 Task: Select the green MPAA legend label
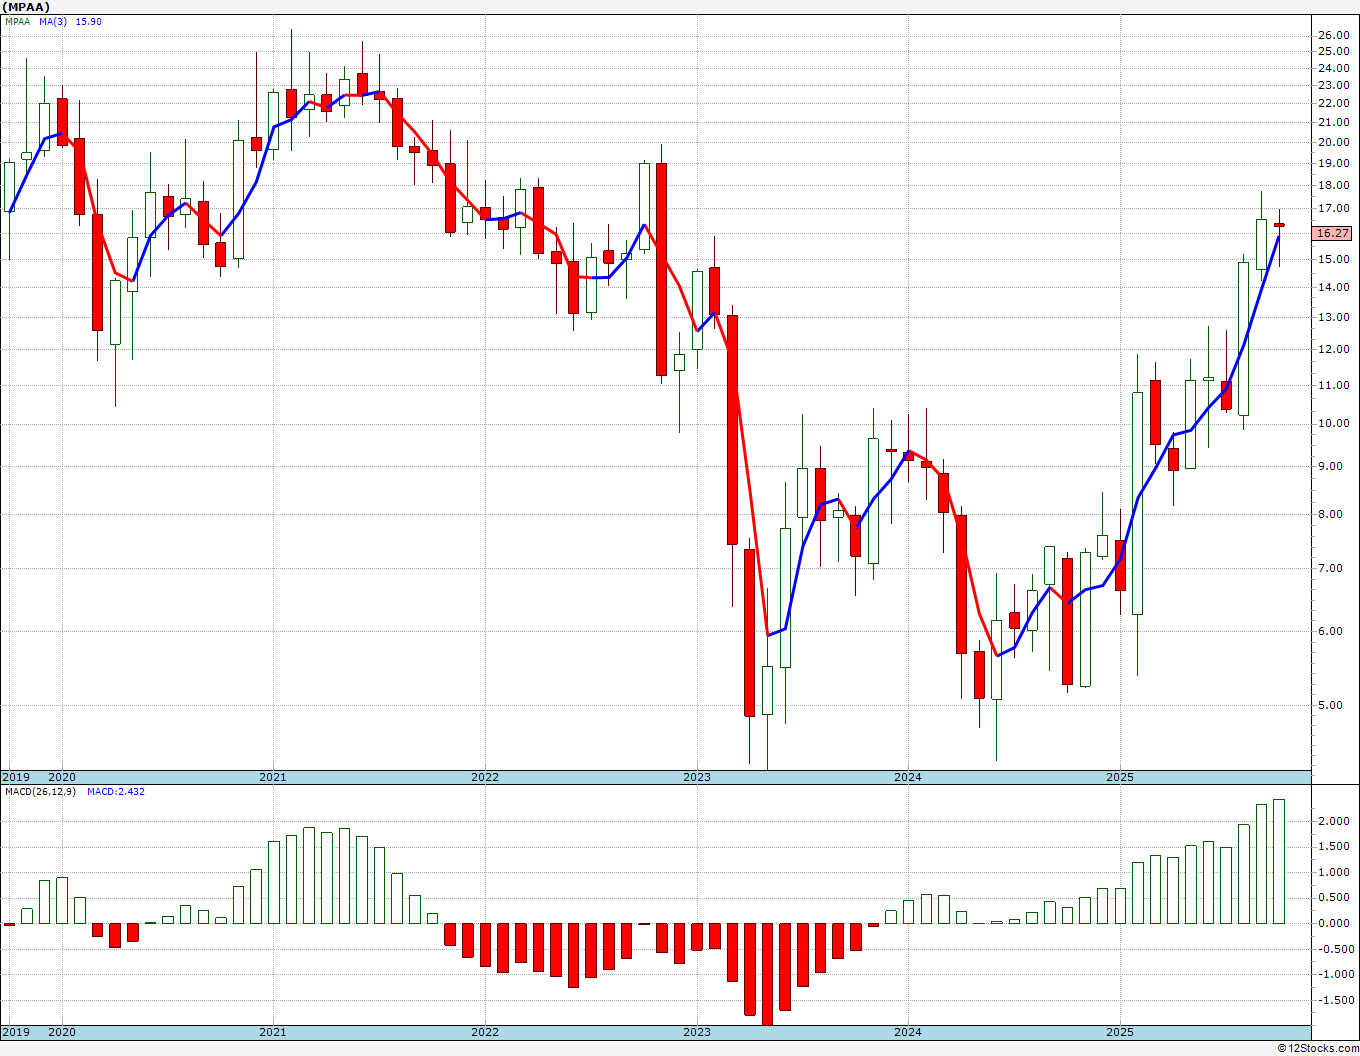(x=17, y=21)
